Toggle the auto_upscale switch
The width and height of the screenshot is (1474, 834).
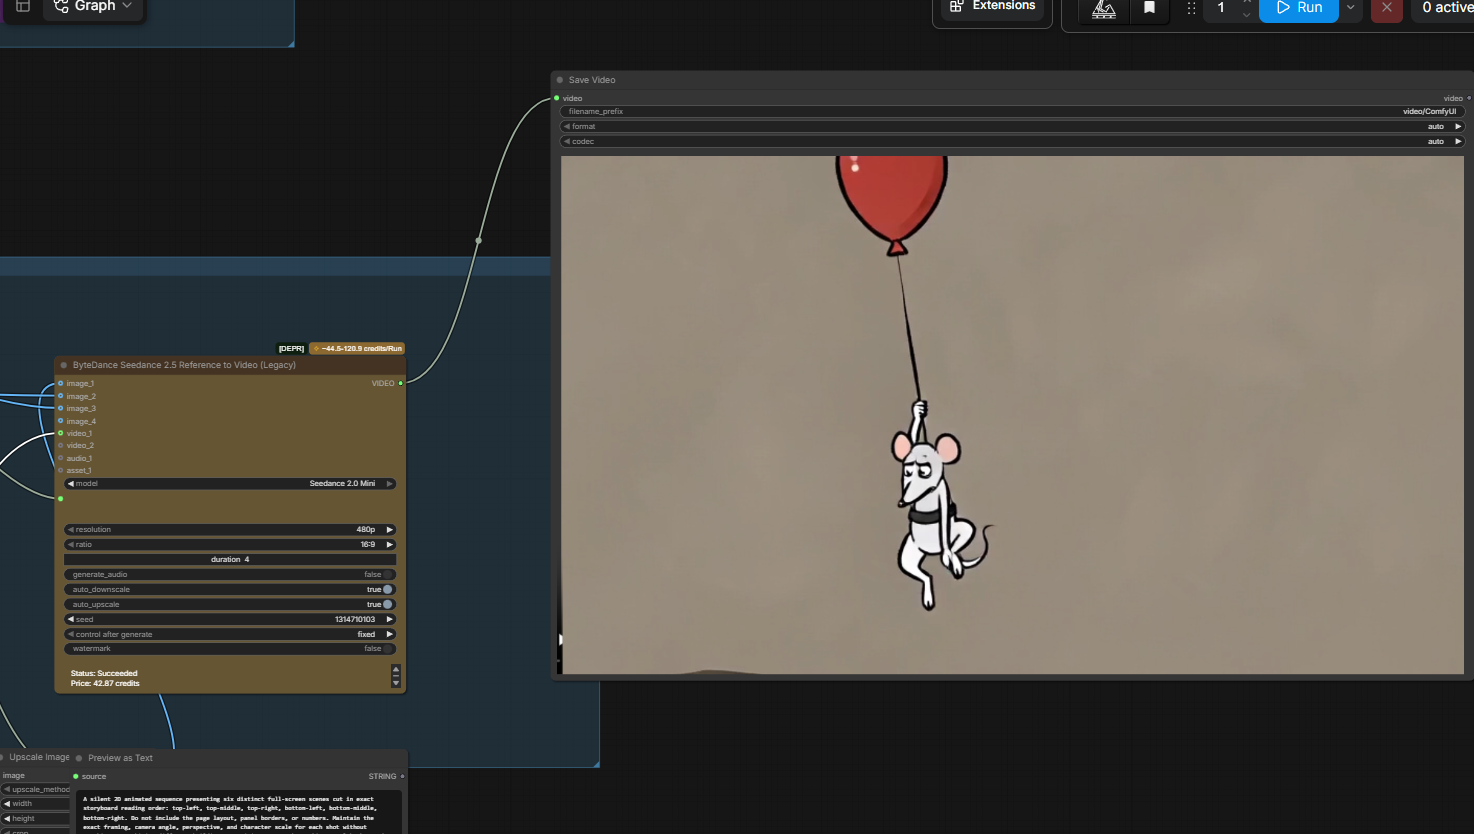point(388,605)
